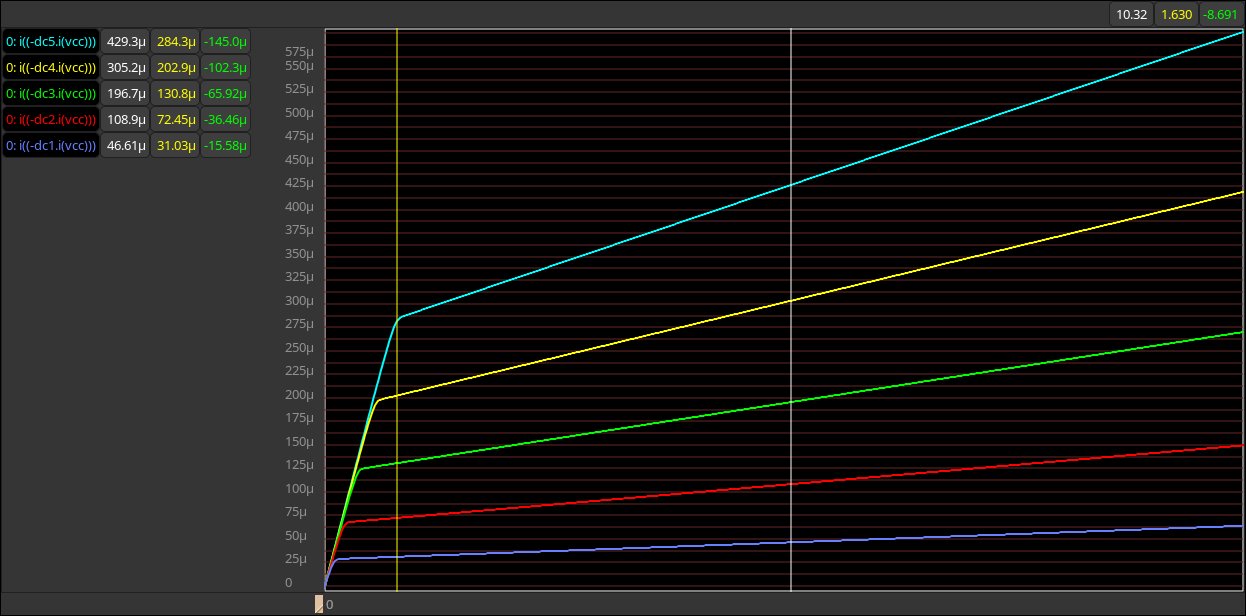
Task: Click the beige marker icon beside 0
Action: [x=319, y=604]
